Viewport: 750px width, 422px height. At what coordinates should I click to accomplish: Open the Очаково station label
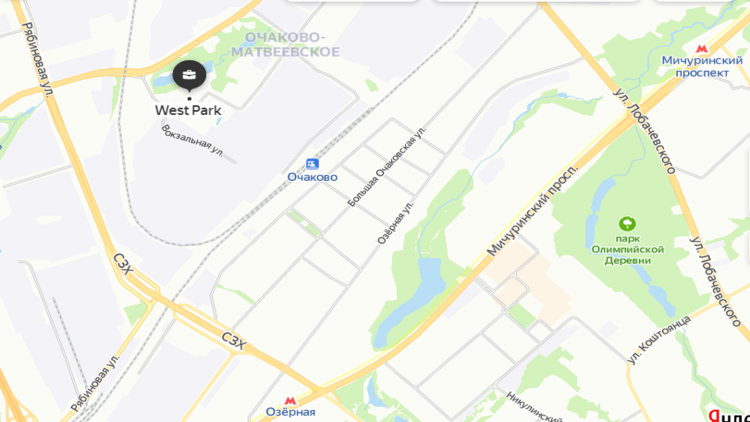point(312,177)
